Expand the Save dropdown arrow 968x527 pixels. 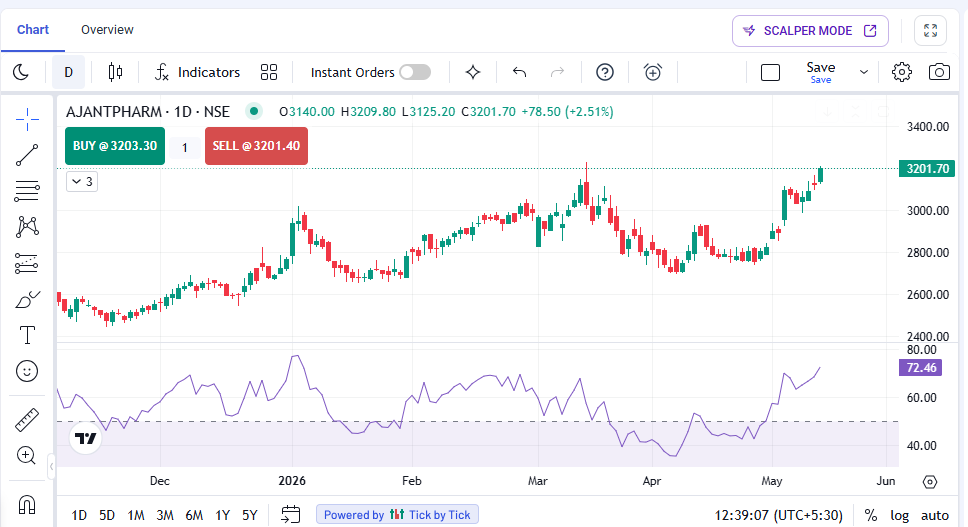864,72
